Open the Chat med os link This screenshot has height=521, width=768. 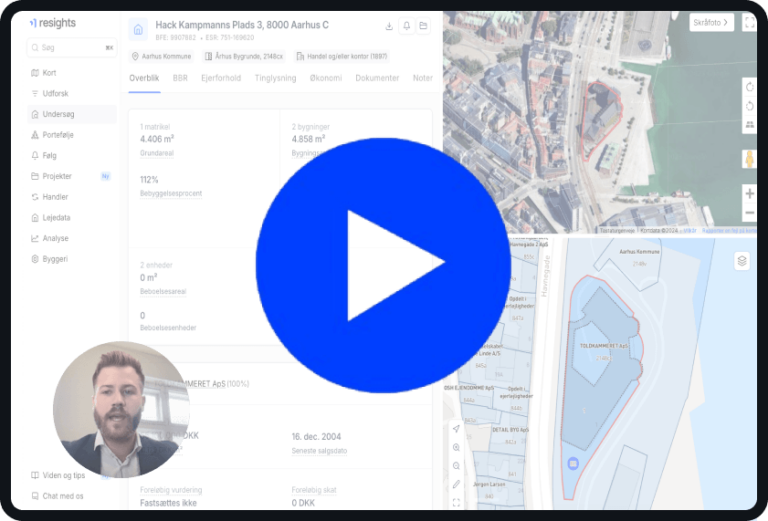[62, 496]
